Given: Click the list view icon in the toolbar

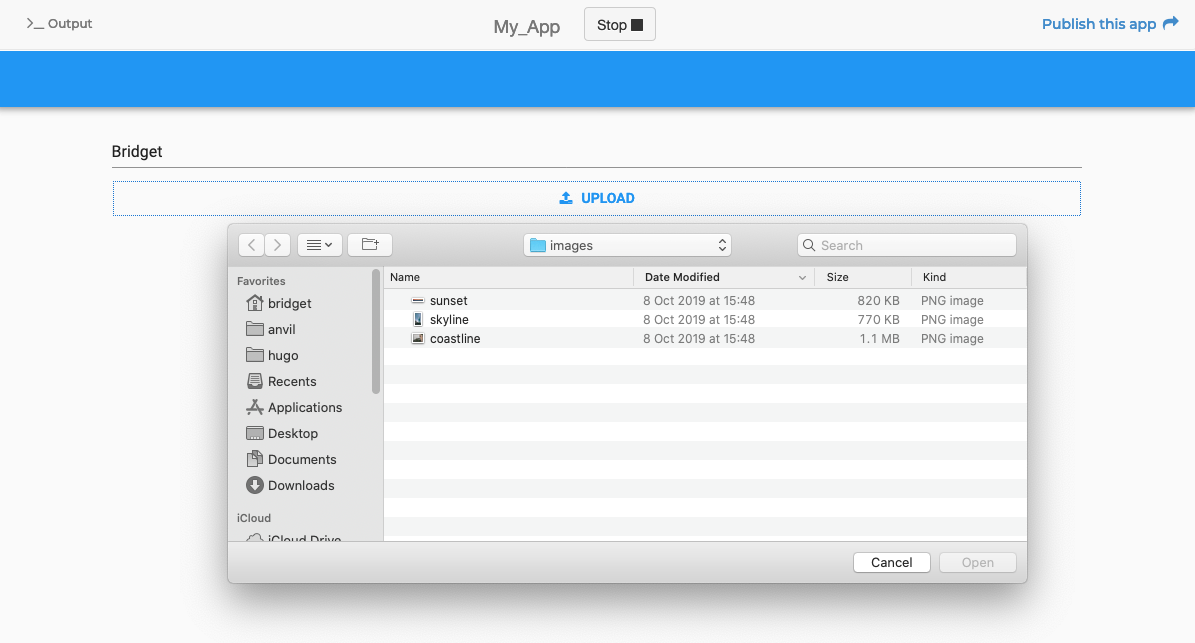Looking at the screenshot, I should (x=313, y=244).
